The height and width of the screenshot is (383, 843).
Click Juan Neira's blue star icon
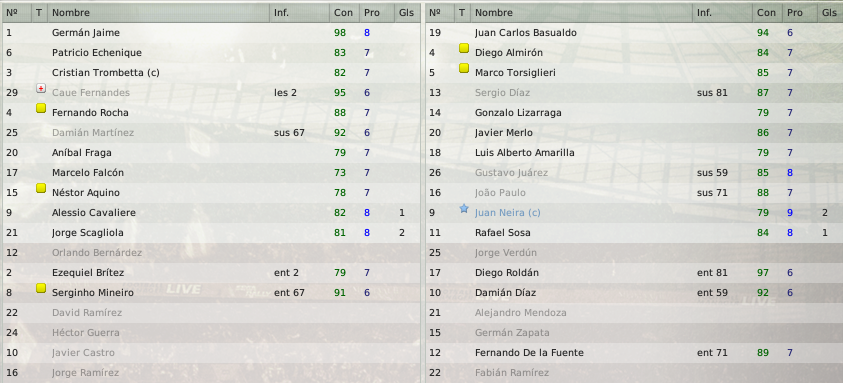pos(464,208)
